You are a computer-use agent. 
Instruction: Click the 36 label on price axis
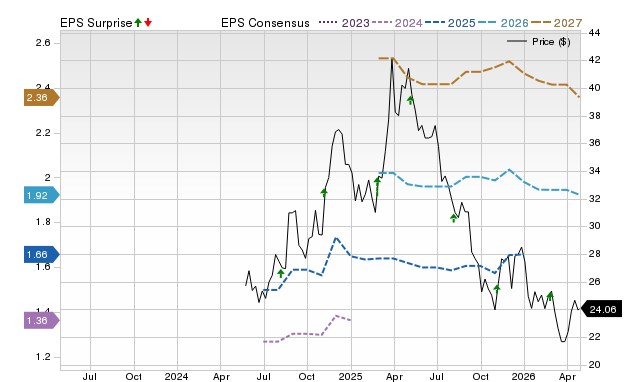(595, 143)
